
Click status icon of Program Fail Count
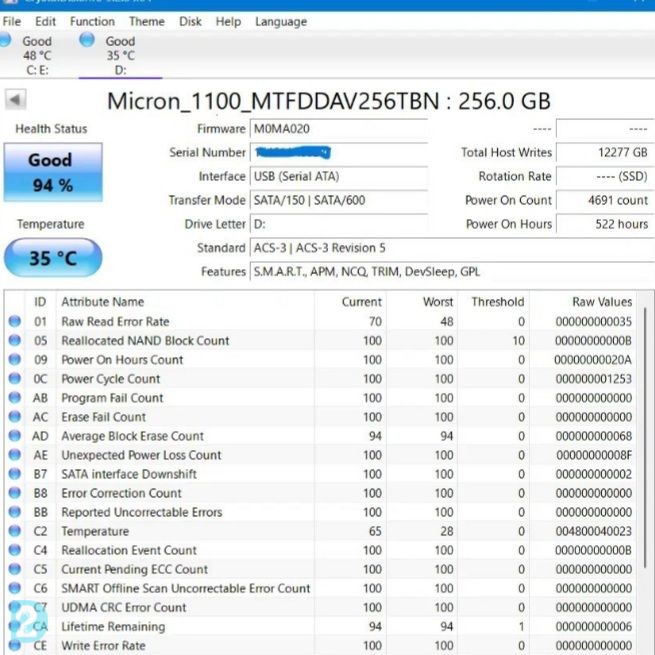[x=15, y=397]
